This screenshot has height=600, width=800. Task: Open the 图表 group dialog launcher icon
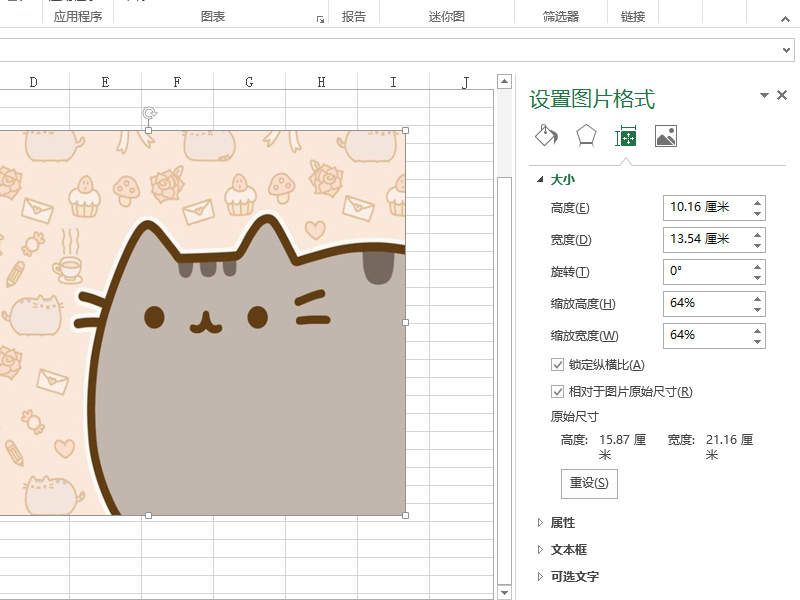[318, 18]
